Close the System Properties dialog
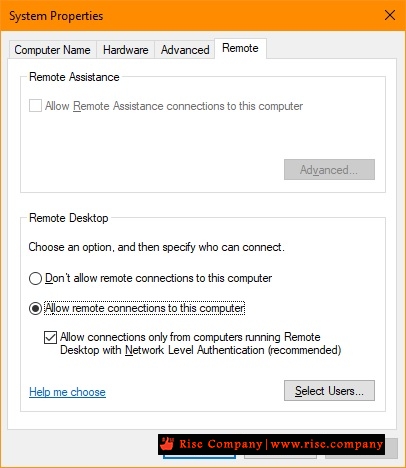 (390, 15)
